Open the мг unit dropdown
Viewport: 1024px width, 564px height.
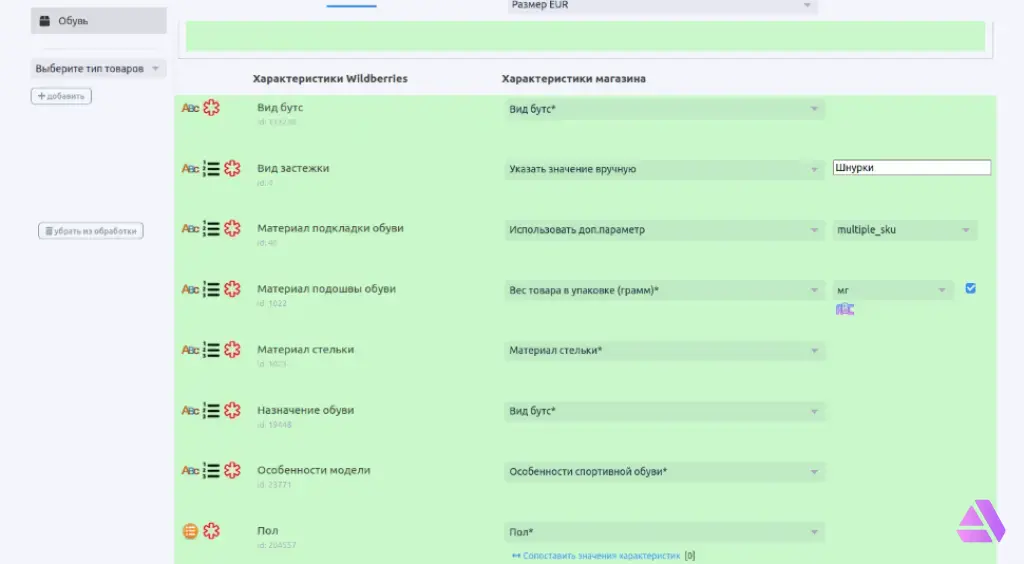893,290
